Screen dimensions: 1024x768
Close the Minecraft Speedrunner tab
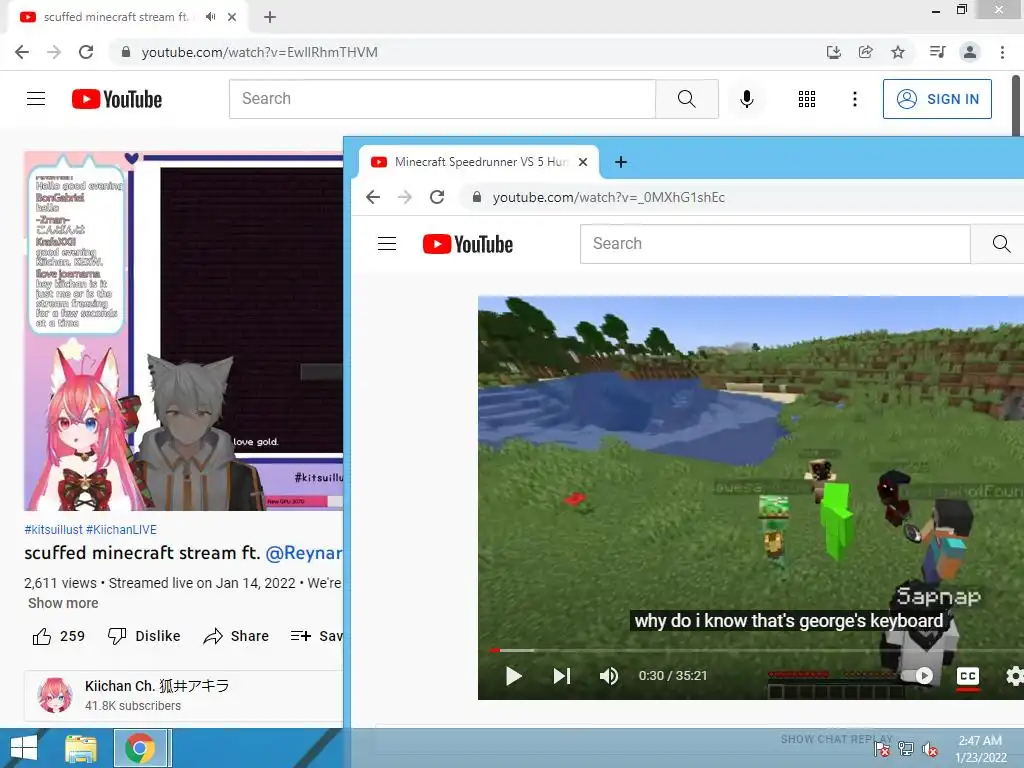[x=583, y=162]
